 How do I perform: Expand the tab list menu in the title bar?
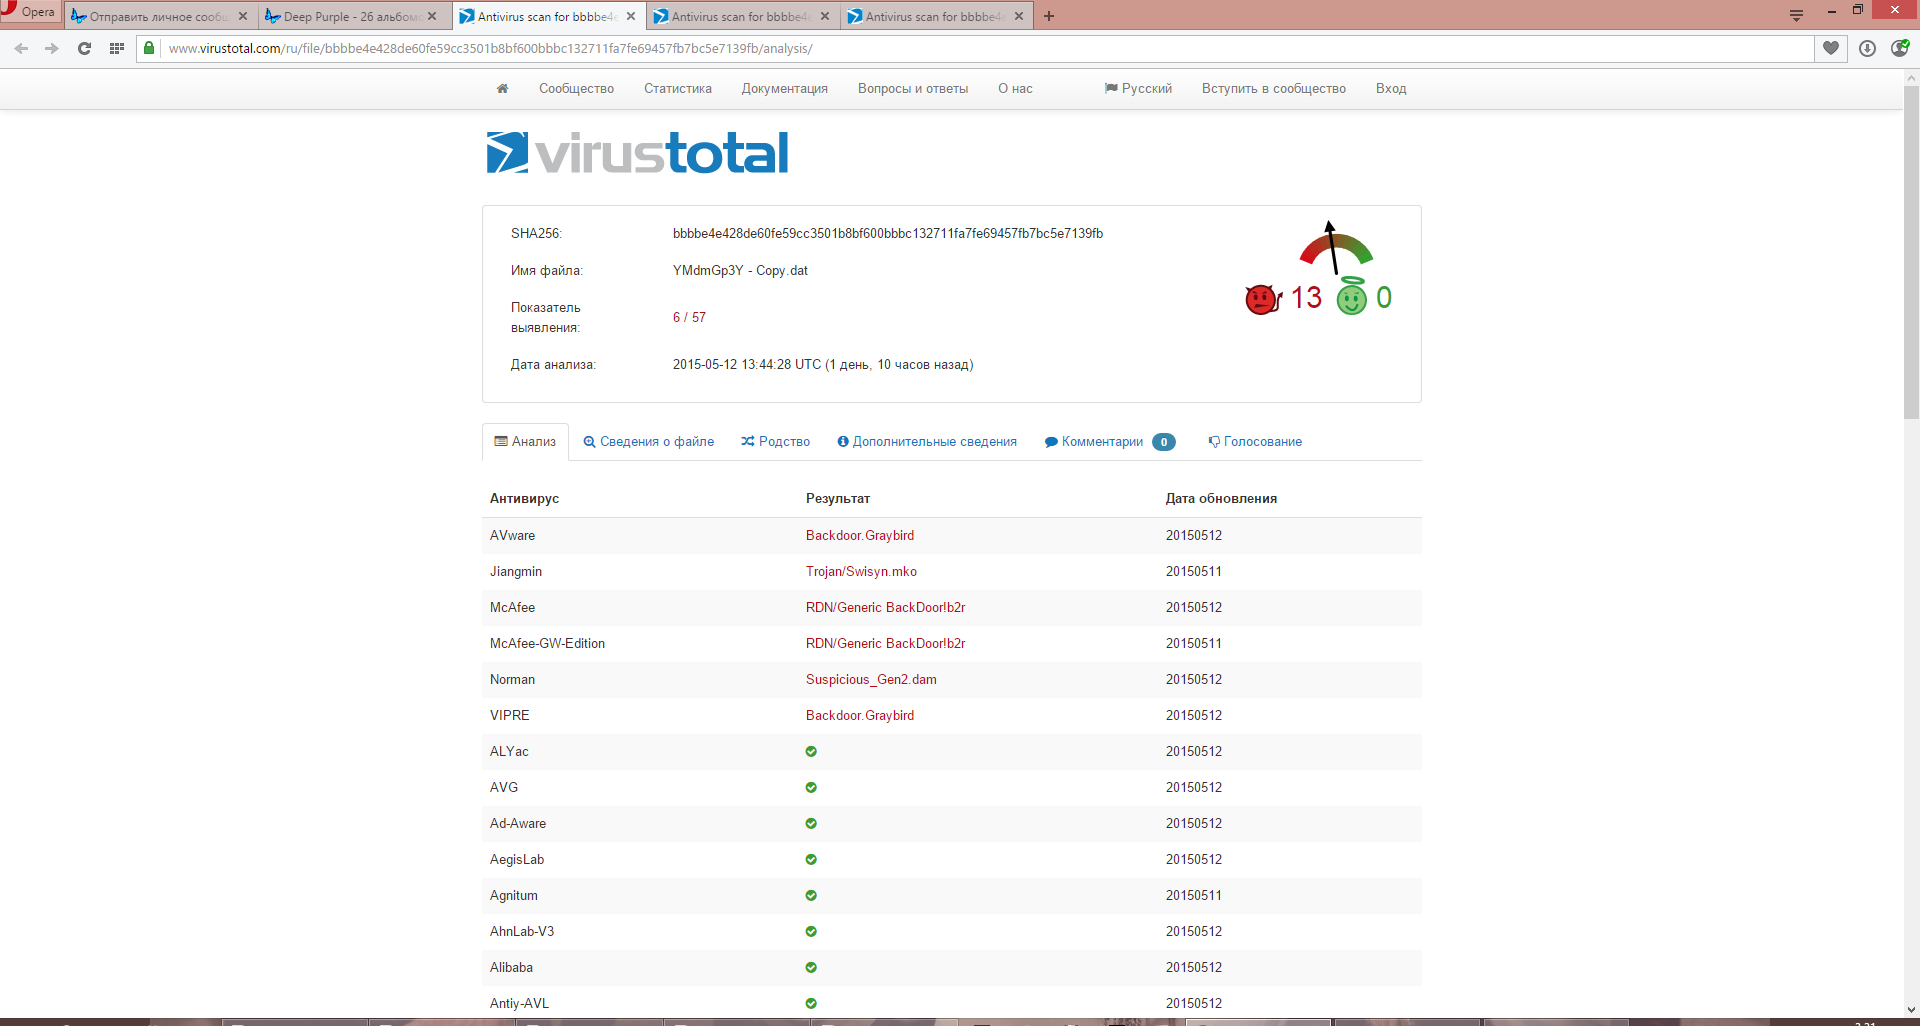(1796, 15)
